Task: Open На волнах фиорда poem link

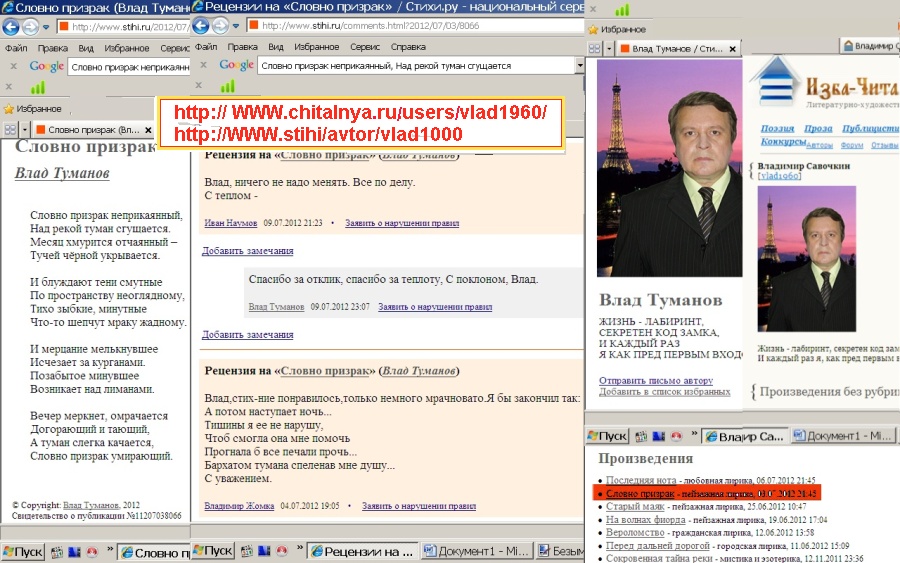Action: click(x=645, y=519)
